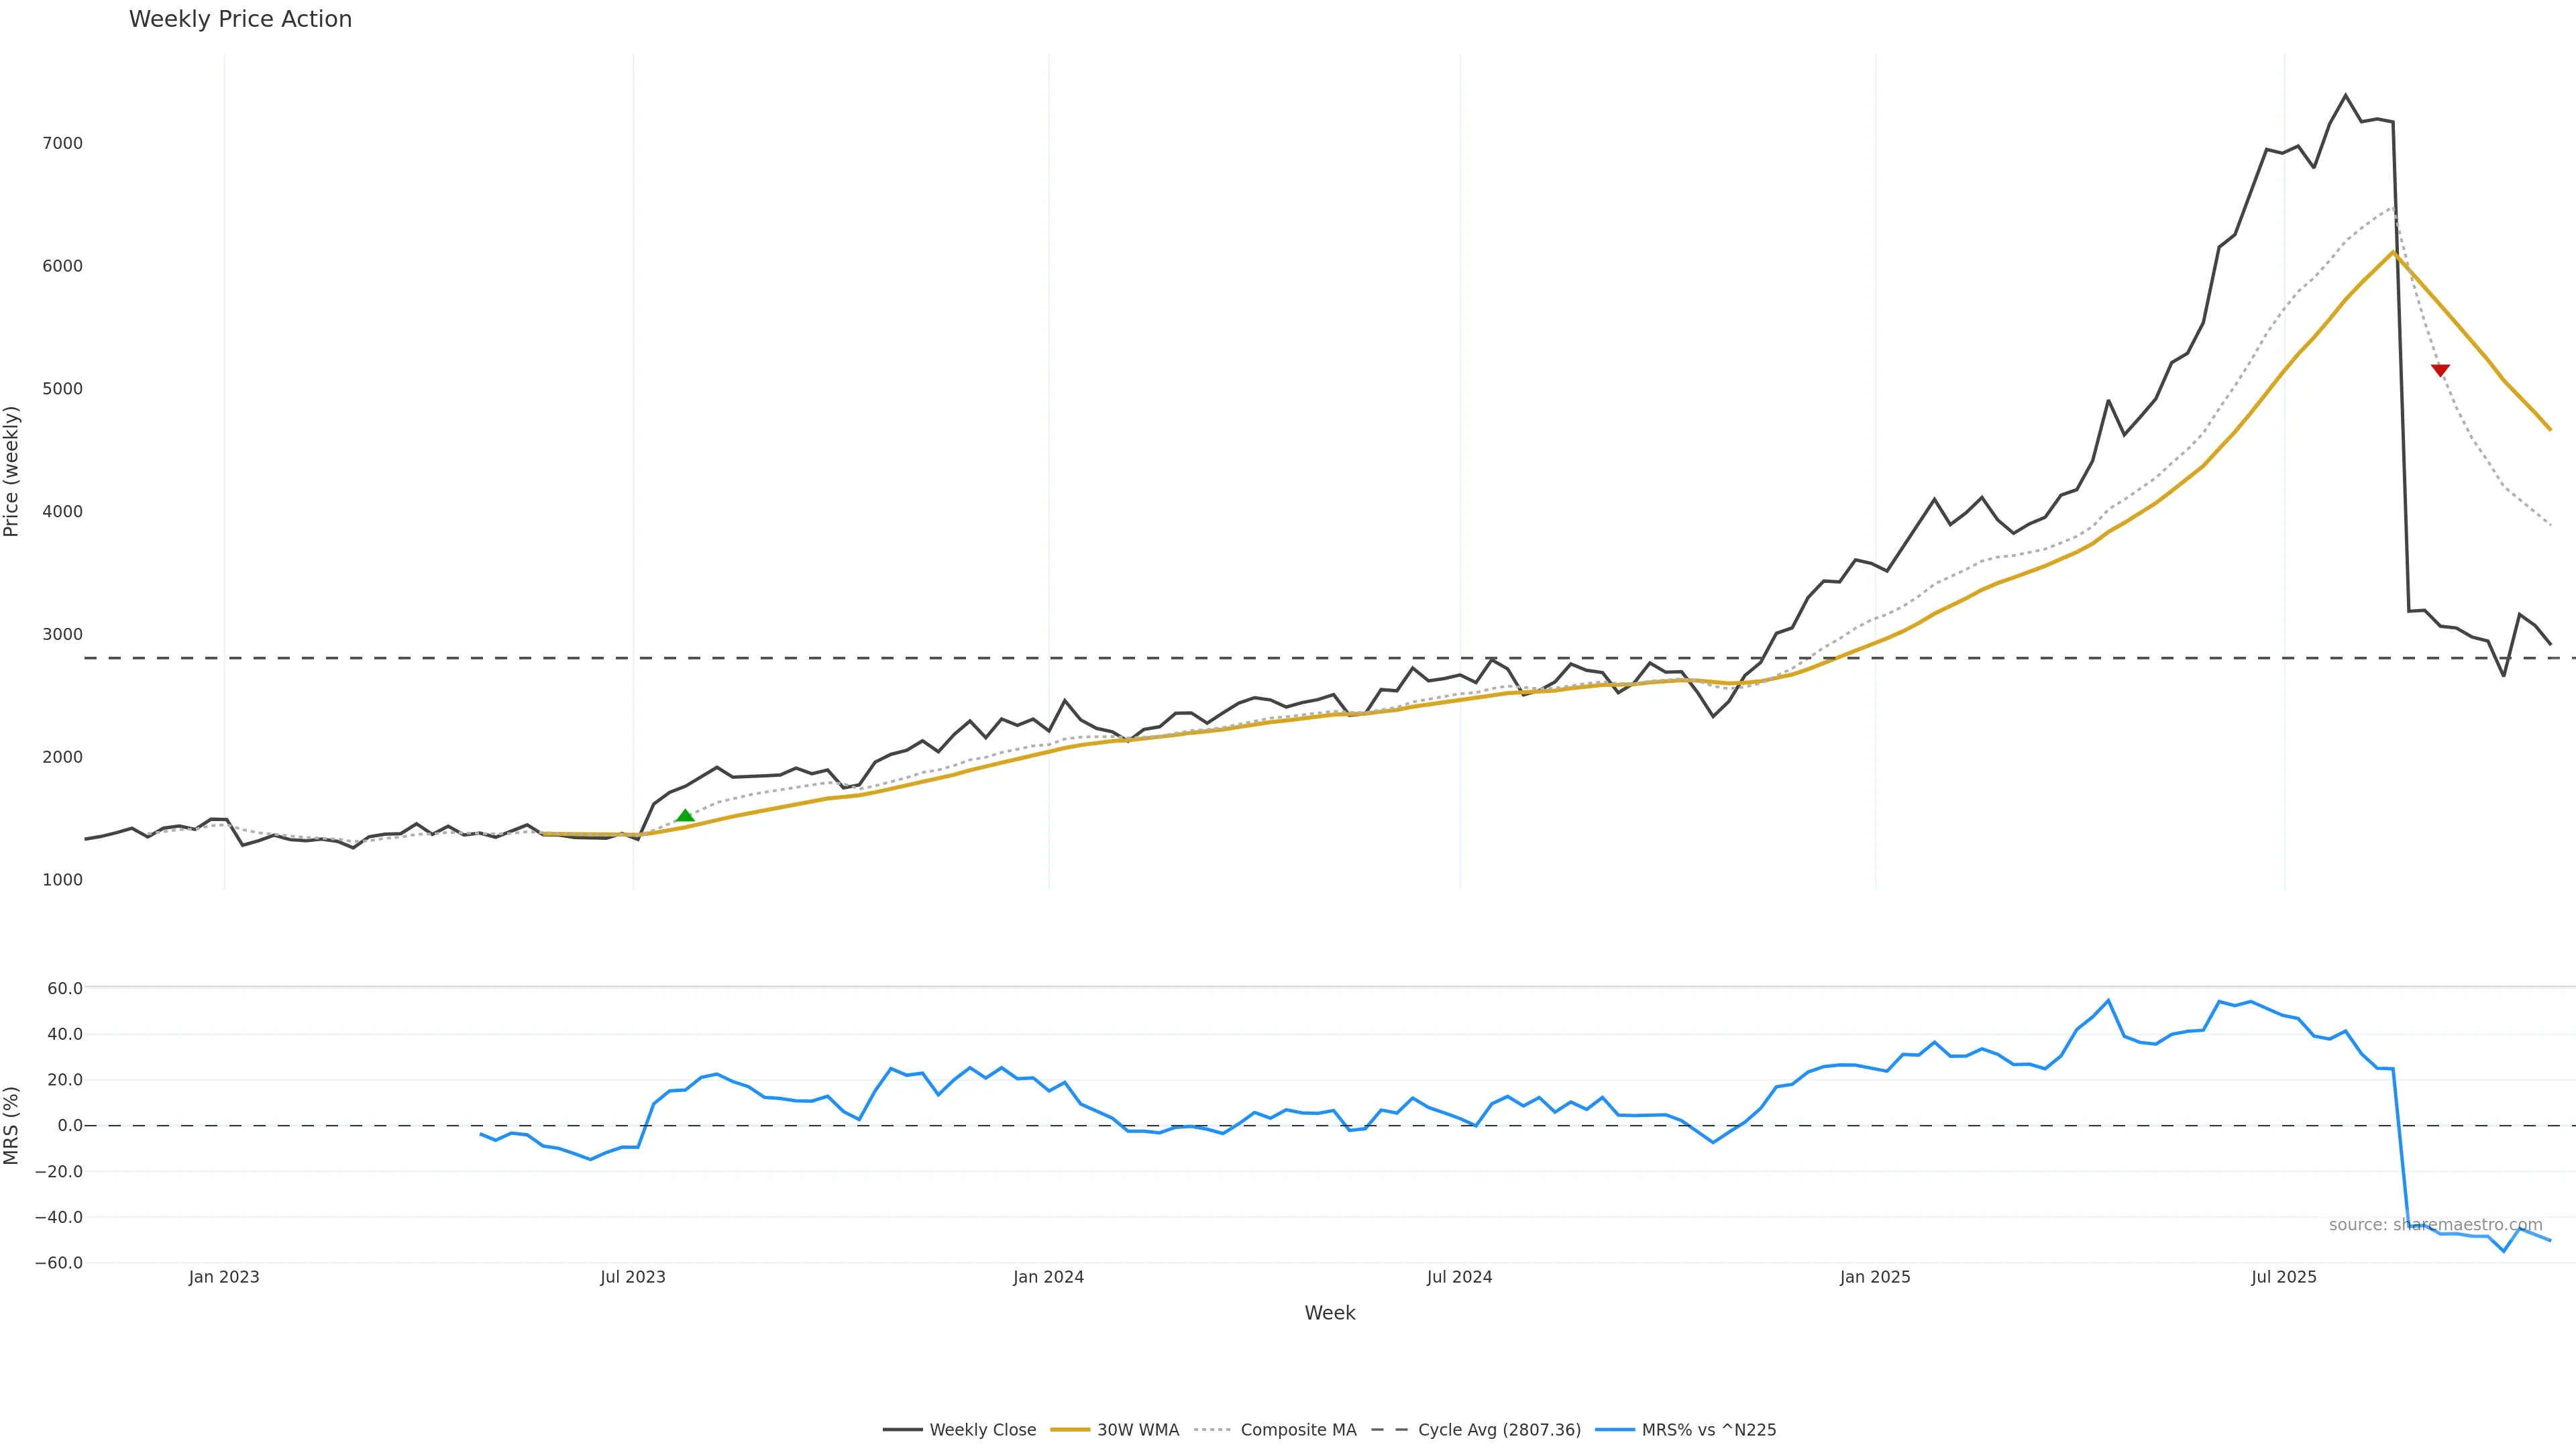This screenshot has height=1449, width=2576.
Task: Click the 7000 price axis tick label
Action: pos(62,143)
